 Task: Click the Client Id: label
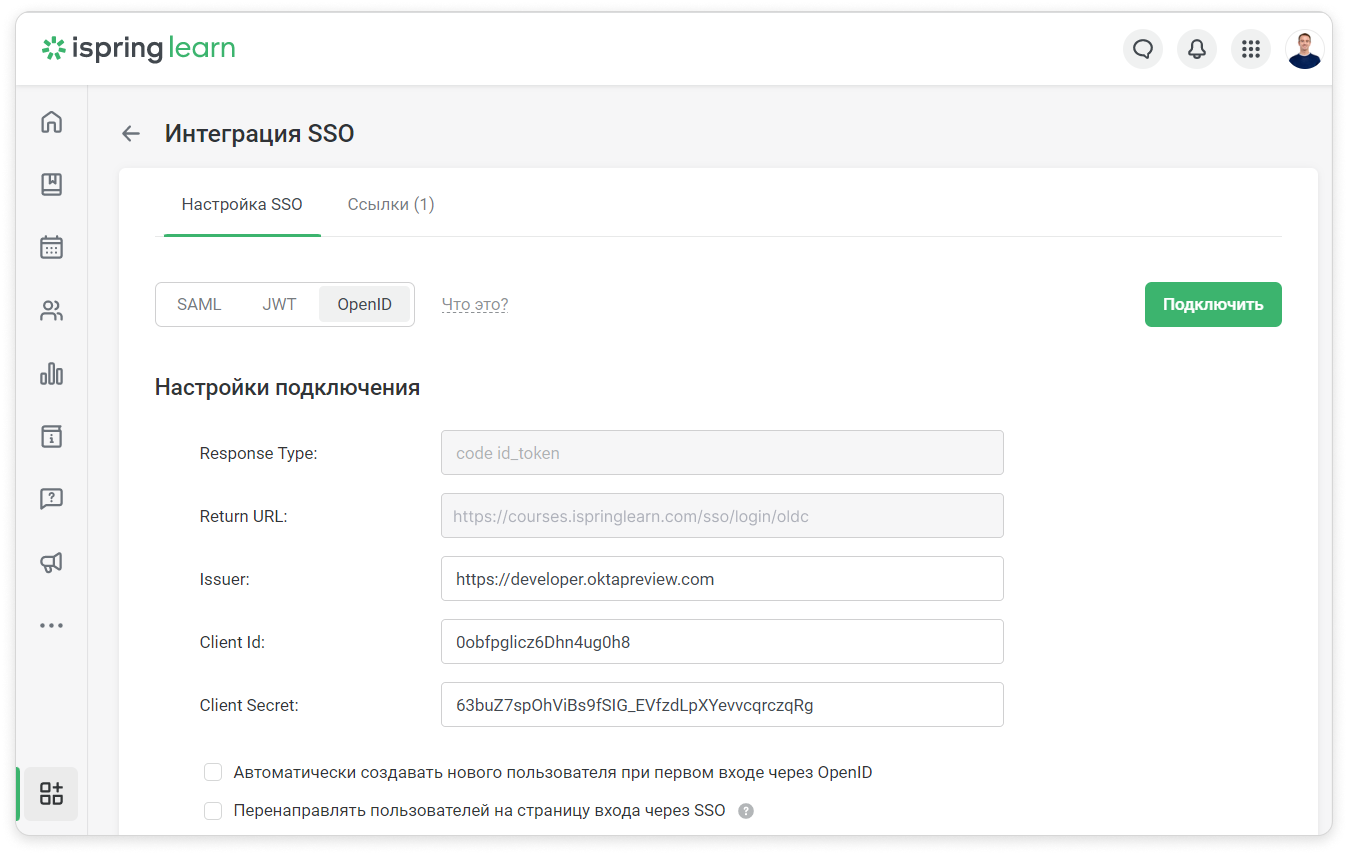(232, 642)
